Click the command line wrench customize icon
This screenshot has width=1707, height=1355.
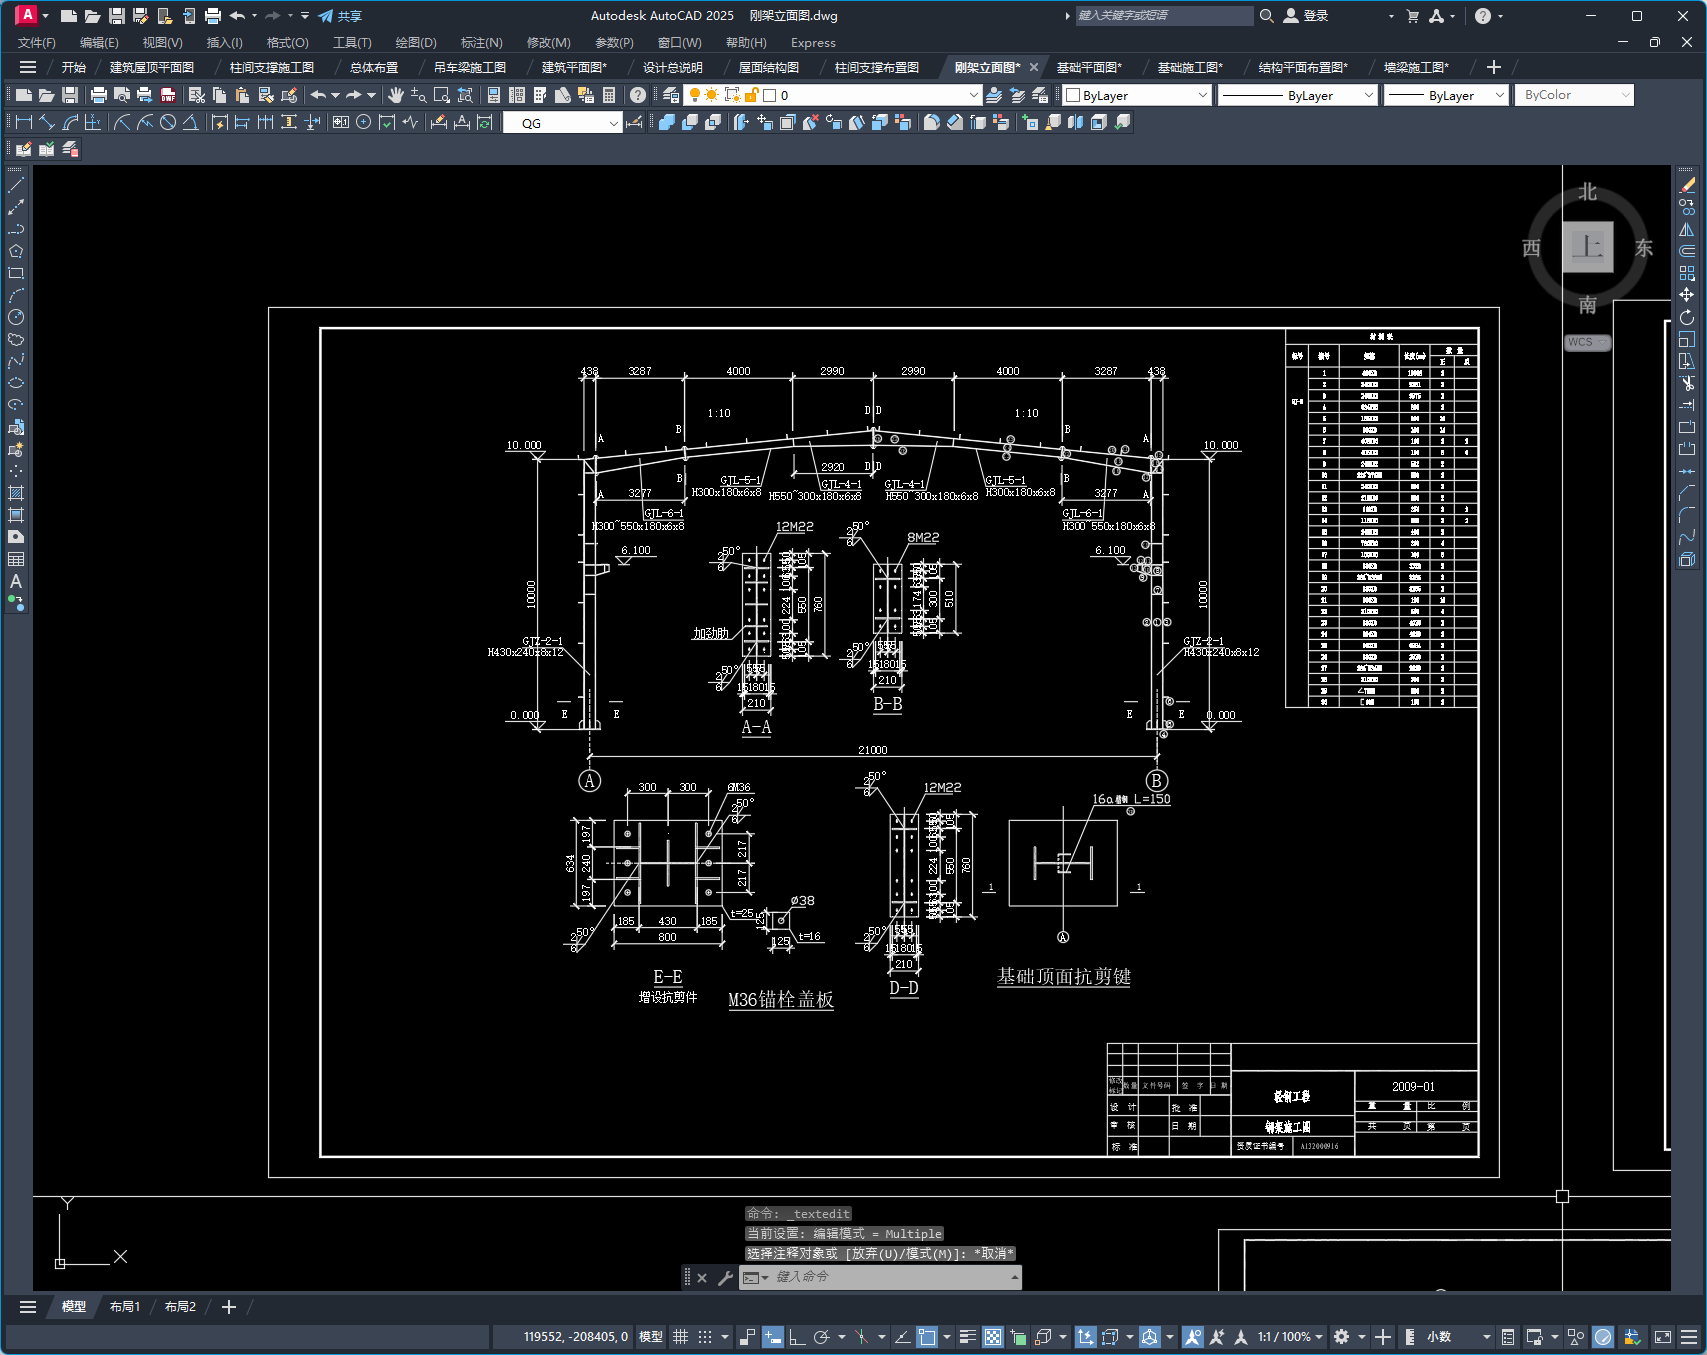726,1277
